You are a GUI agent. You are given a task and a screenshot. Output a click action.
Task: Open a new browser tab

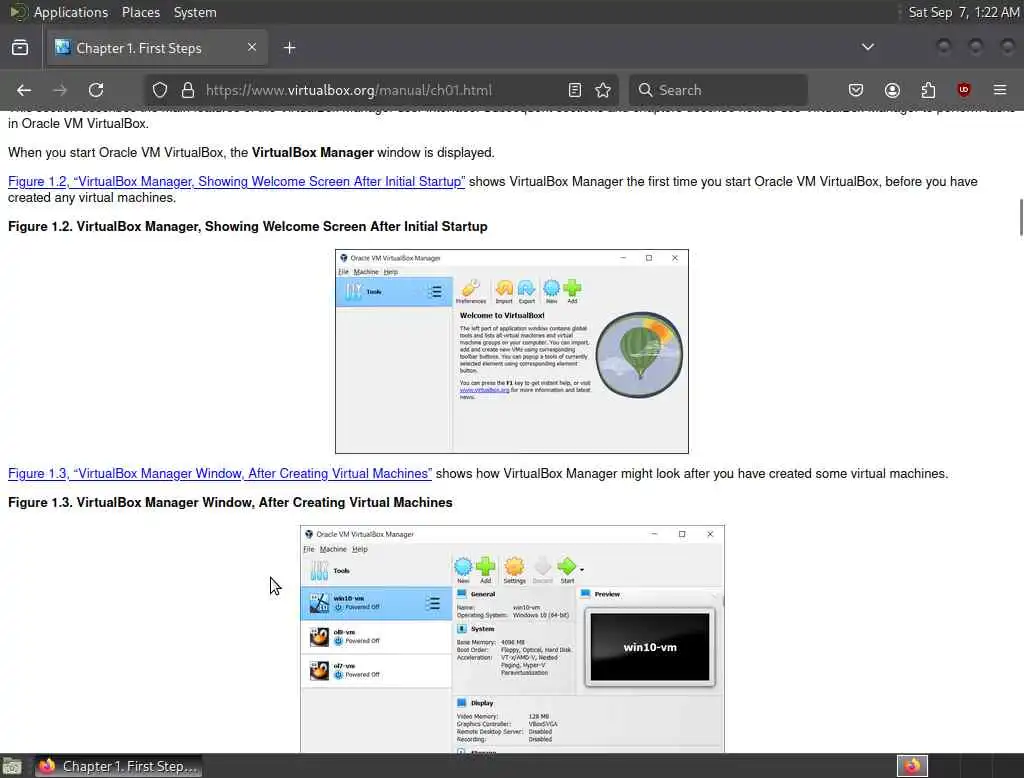(290, 48)
